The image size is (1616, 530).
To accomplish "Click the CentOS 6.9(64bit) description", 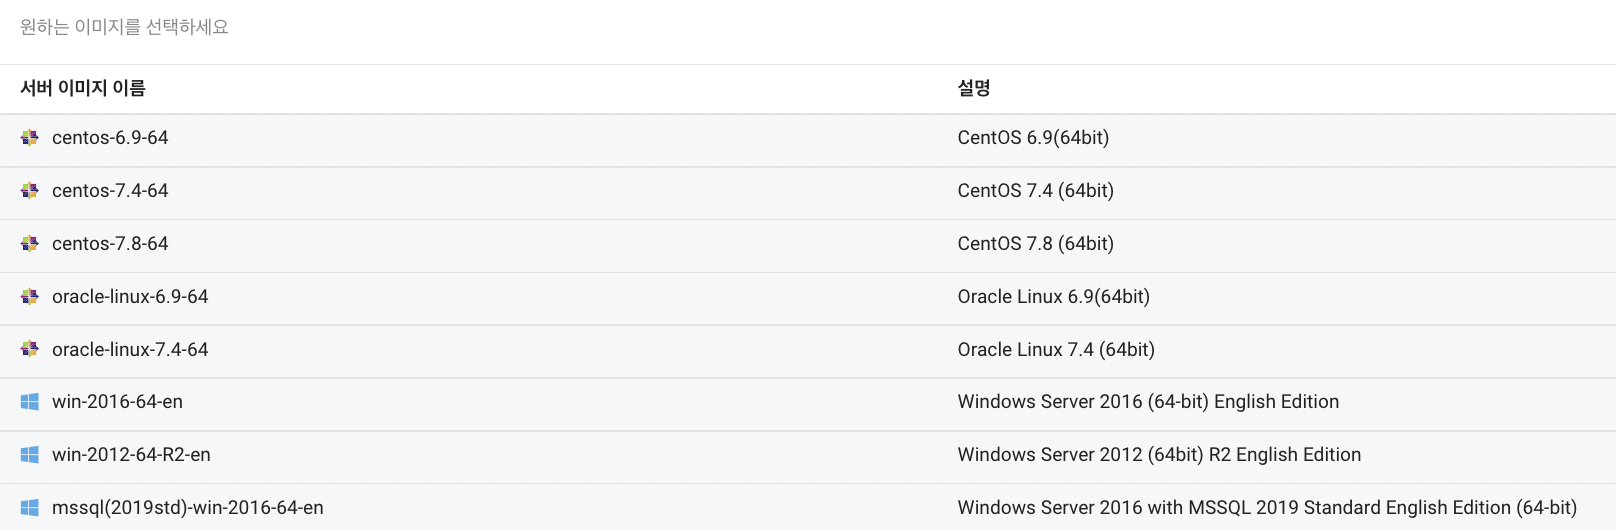I will click(x=1033, y=138).
